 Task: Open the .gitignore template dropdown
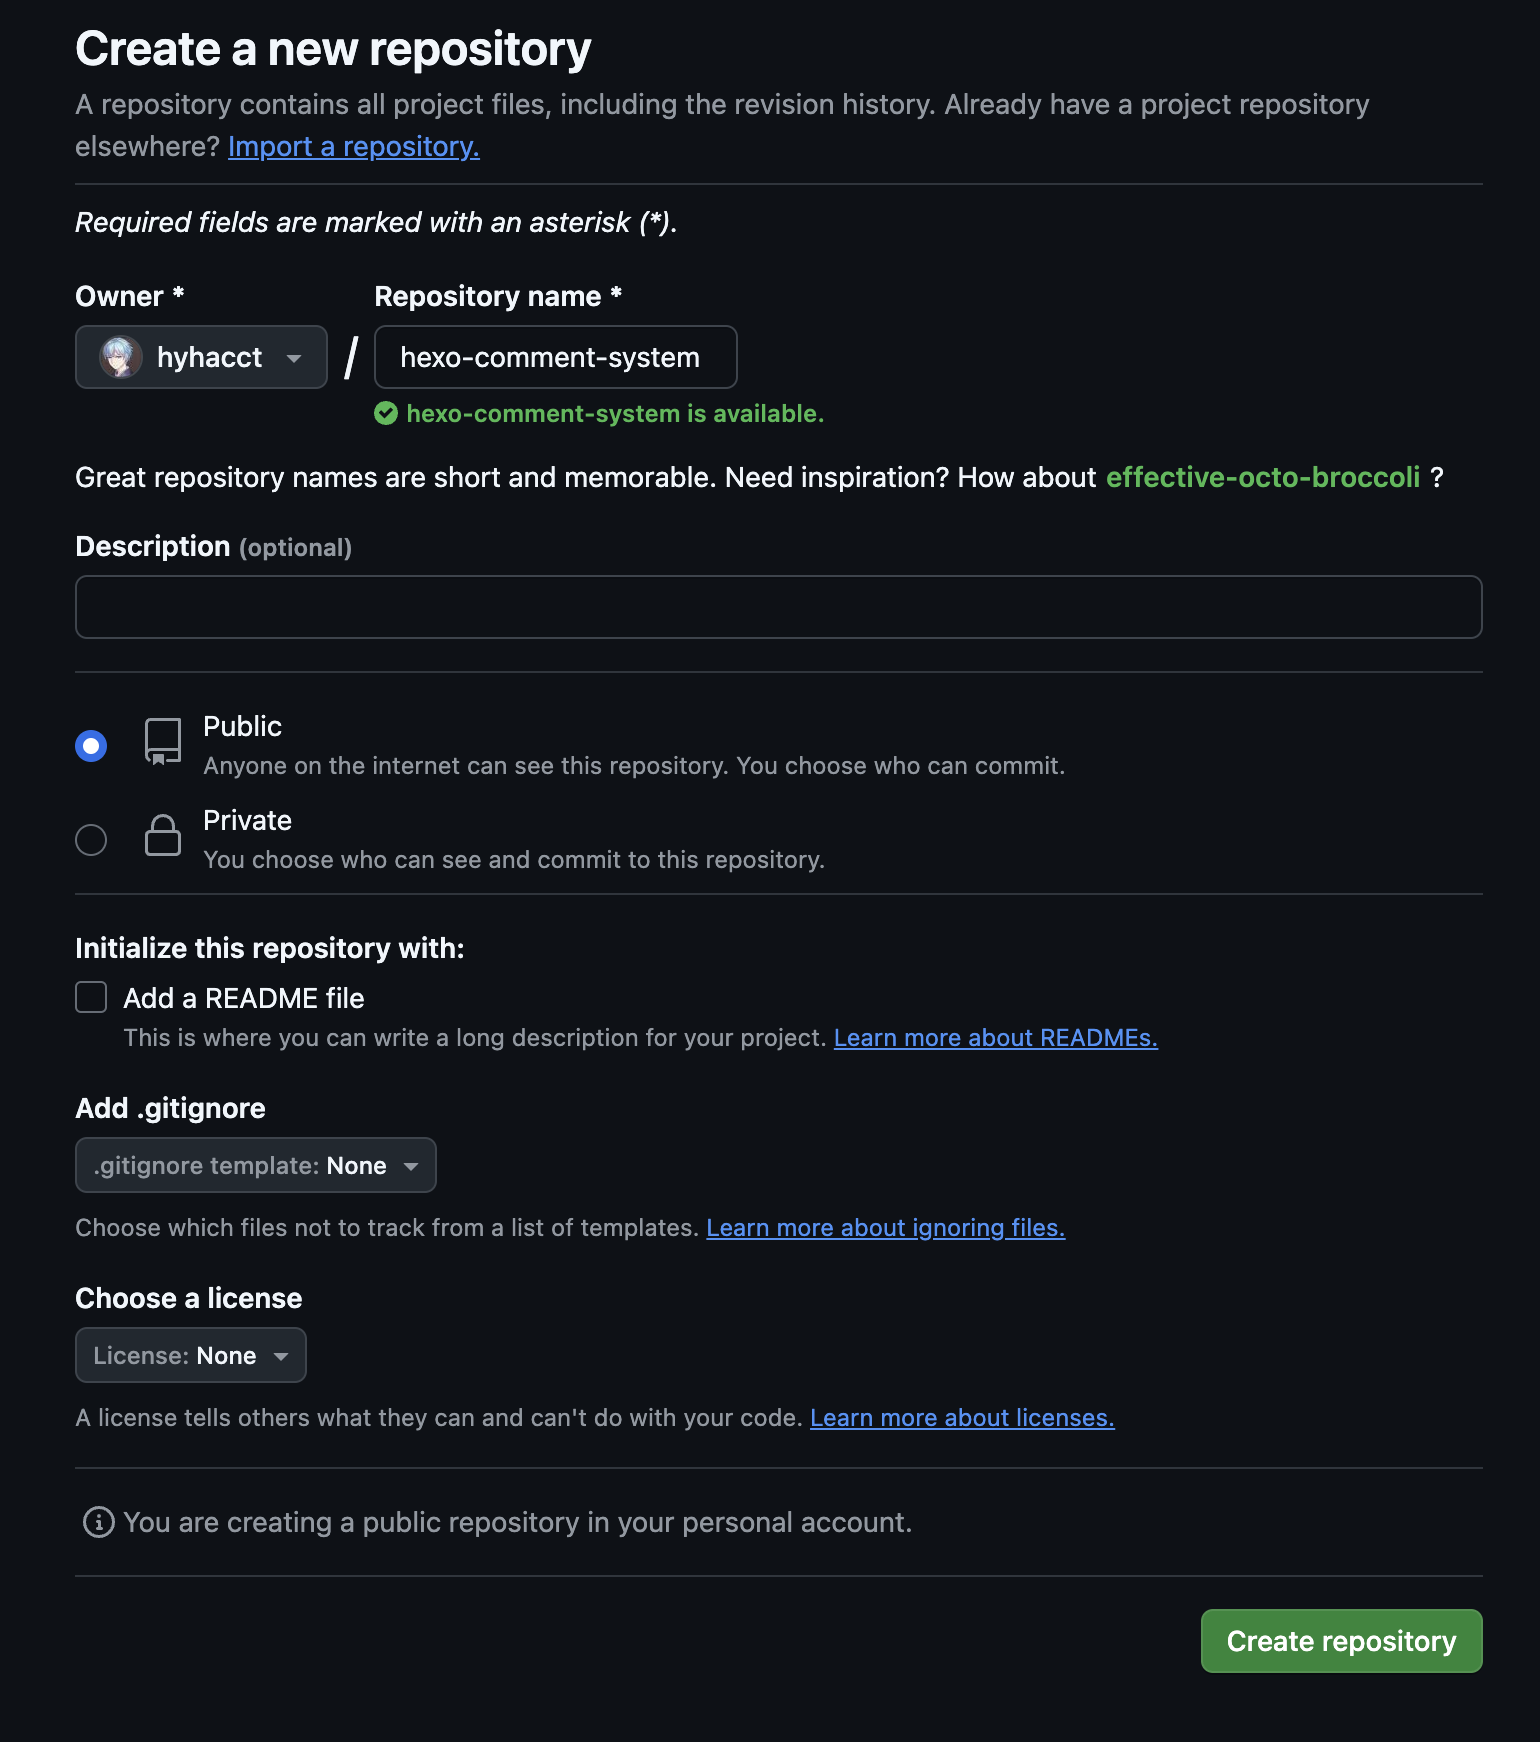[256, 1165]
